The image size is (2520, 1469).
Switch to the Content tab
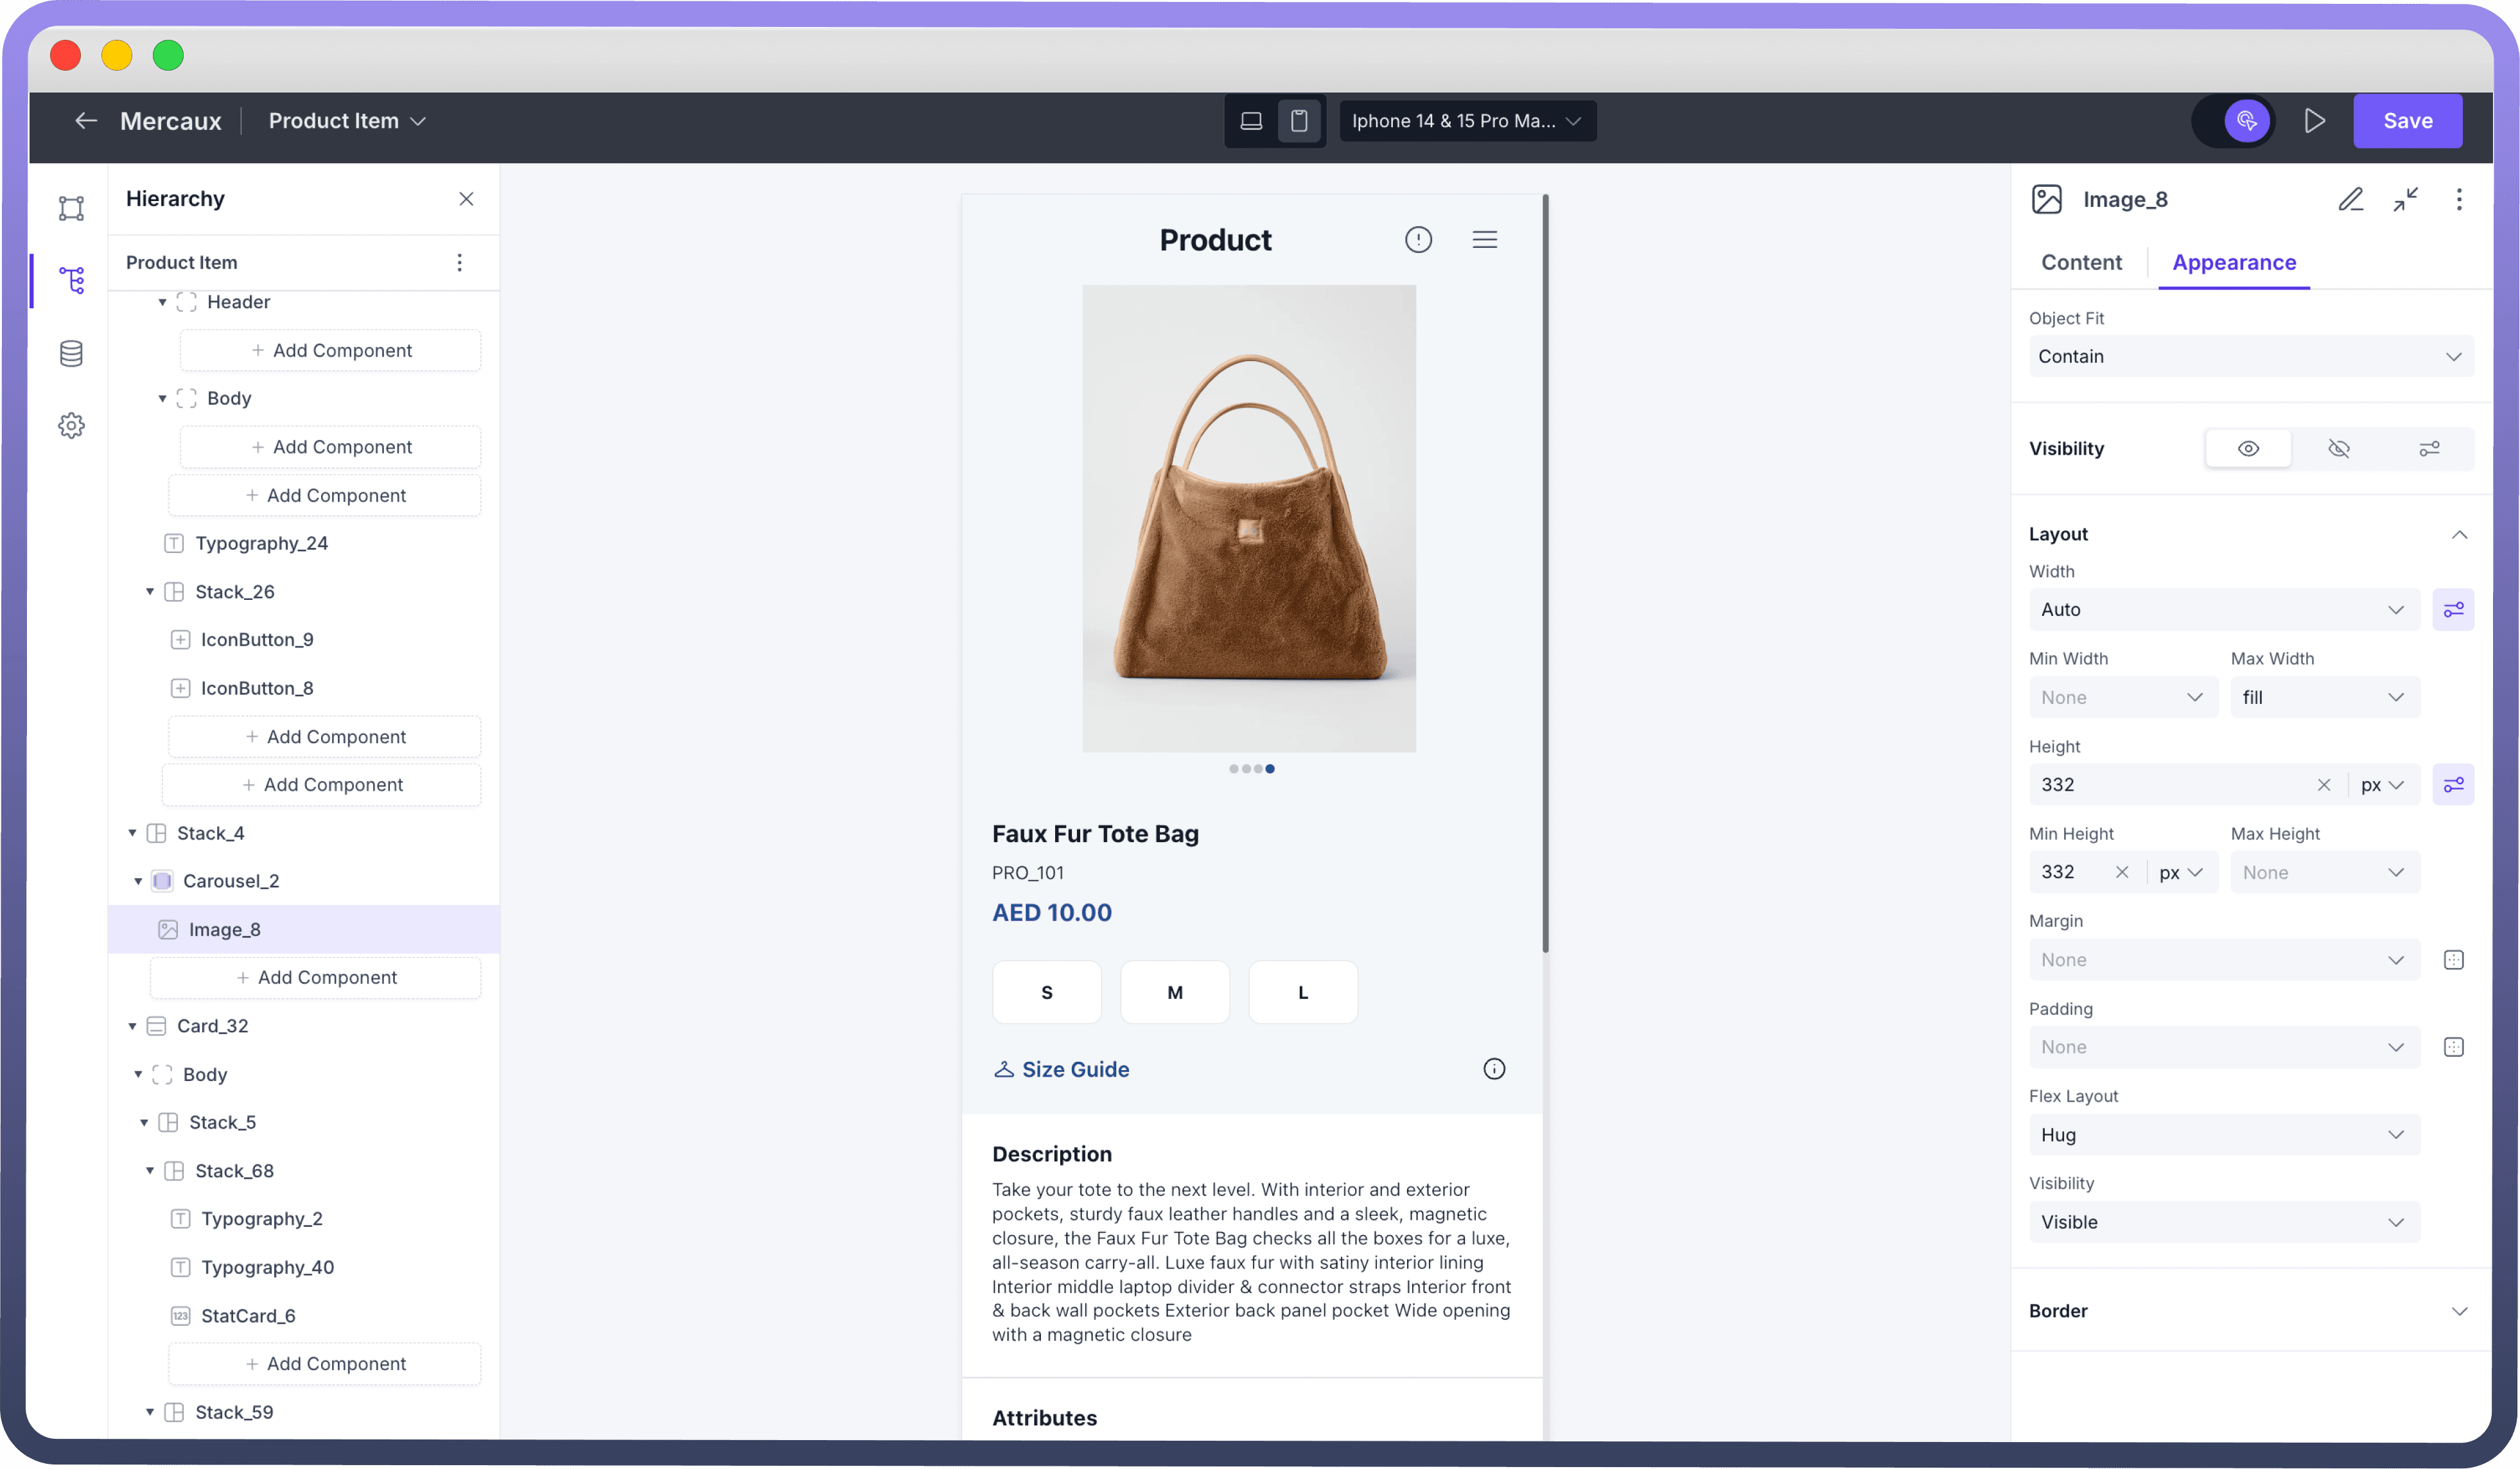pyautogui.click(x=2081, y=263)
